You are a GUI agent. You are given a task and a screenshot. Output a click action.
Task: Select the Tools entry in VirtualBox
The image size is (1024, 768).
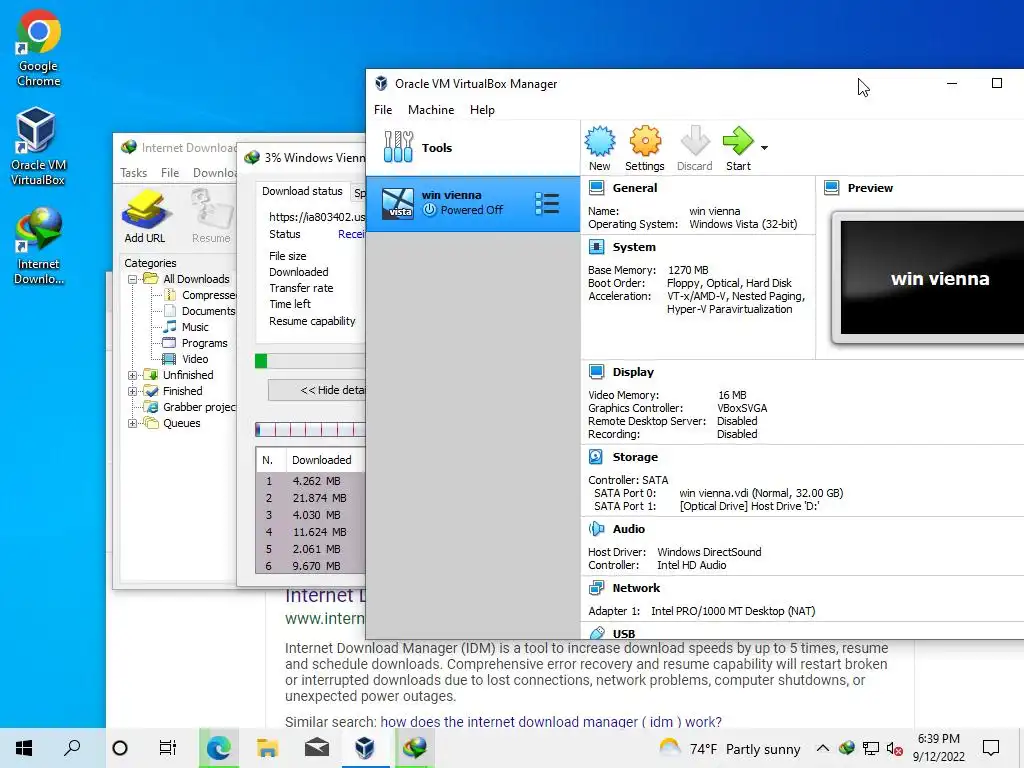coord(473,148)
